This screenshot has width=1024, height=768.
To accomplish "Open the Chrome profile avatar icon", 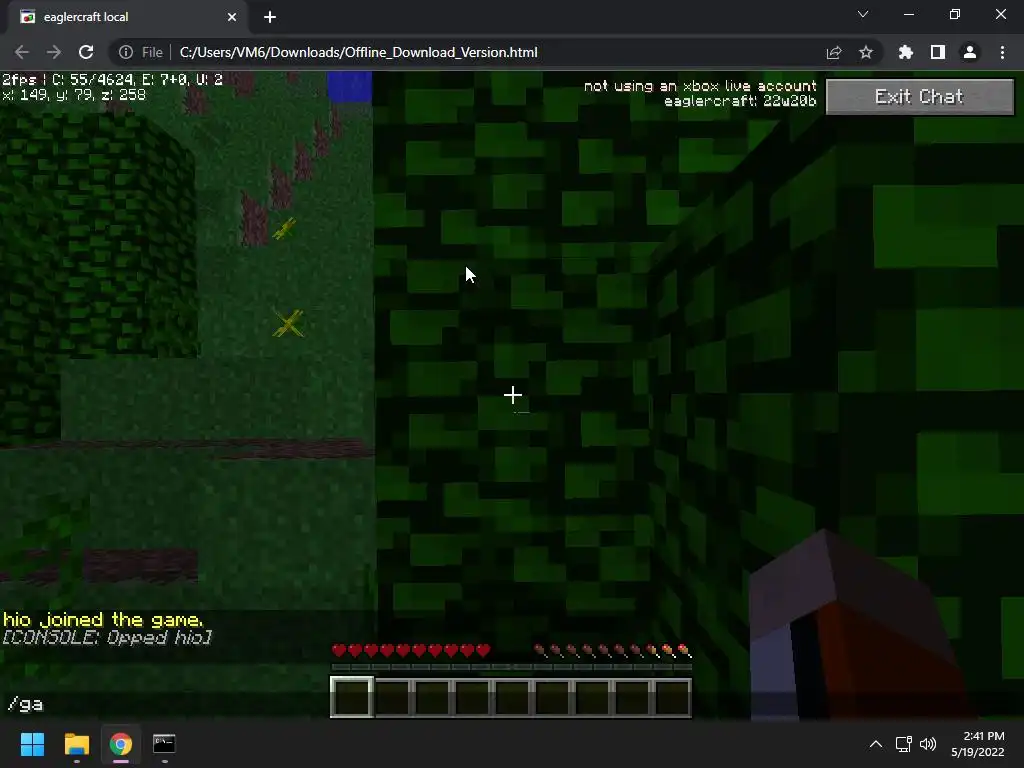I will tap(970, 52).
